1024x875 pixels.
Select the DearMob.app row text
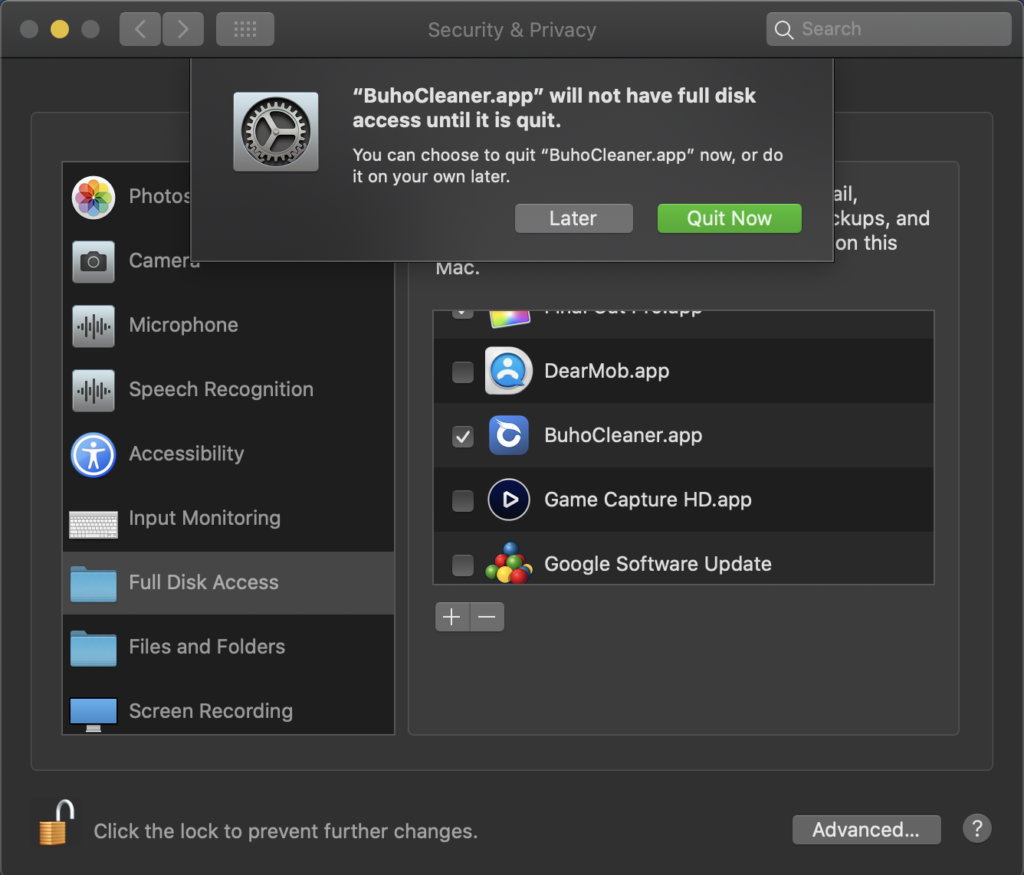(x=607, y=371)
